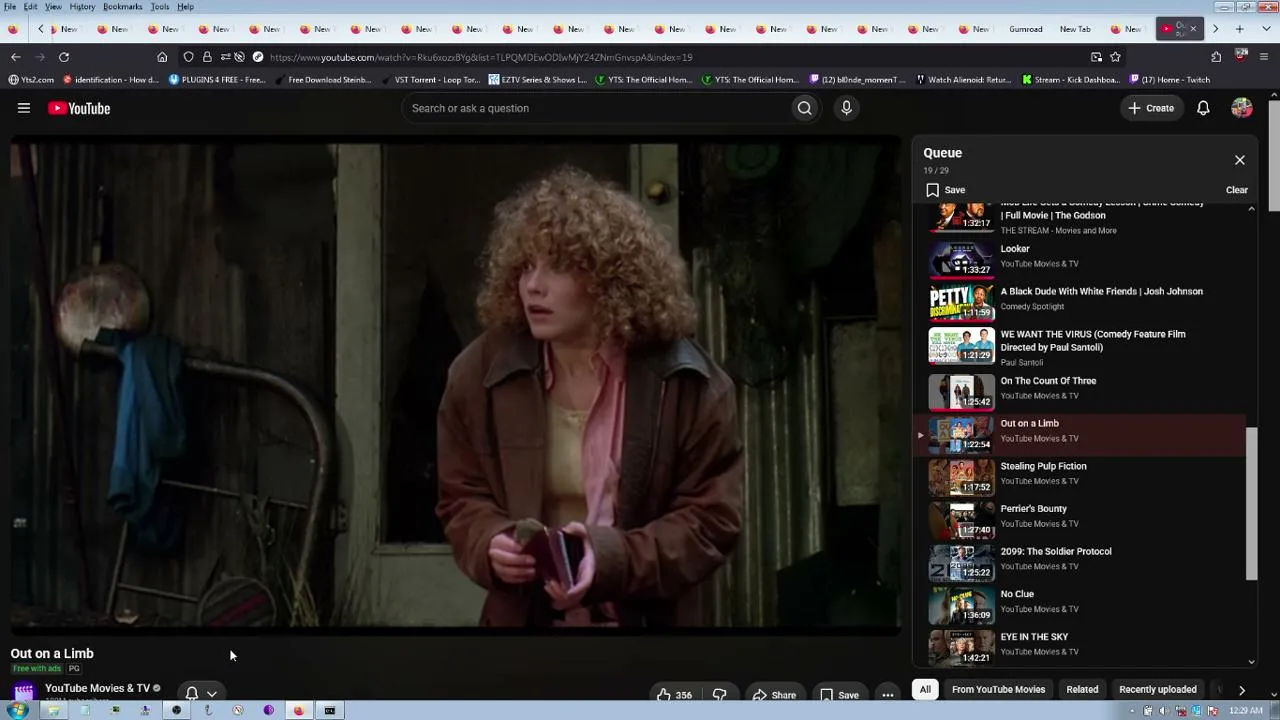
Task: Go to the browser home page
Action: (x=162, y=57)
